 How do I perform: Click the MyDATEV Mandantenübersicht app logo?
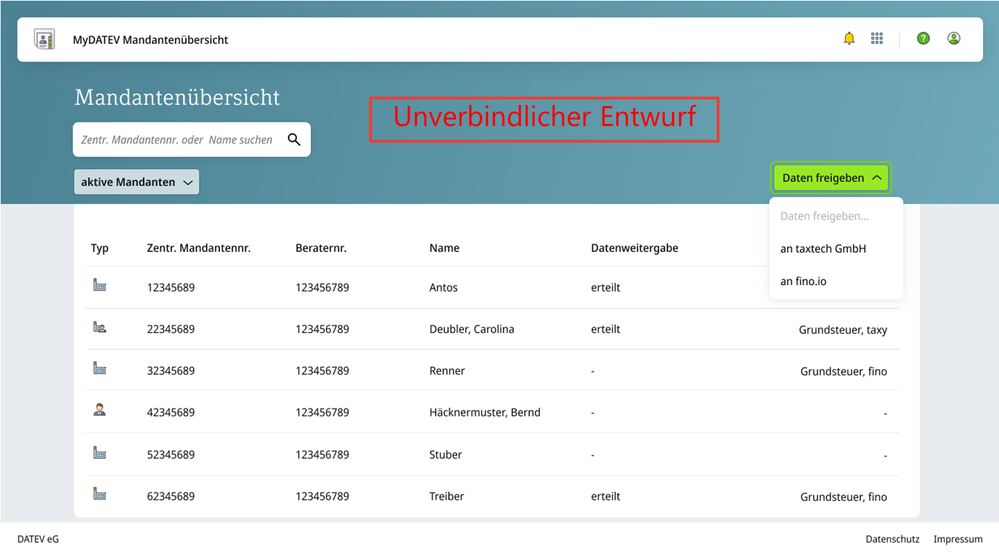pyautogui.click(x=44, y=40)
